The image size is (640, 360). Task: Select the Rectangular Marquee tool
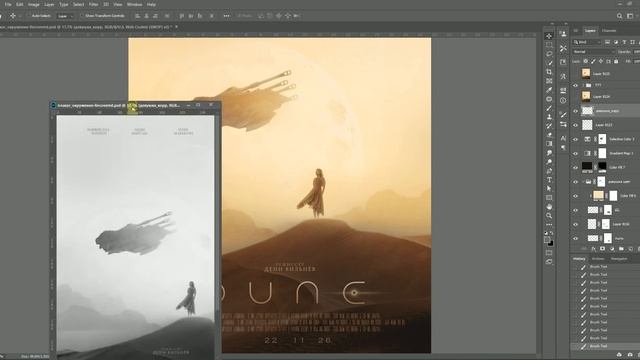click(x=549, y=45)
